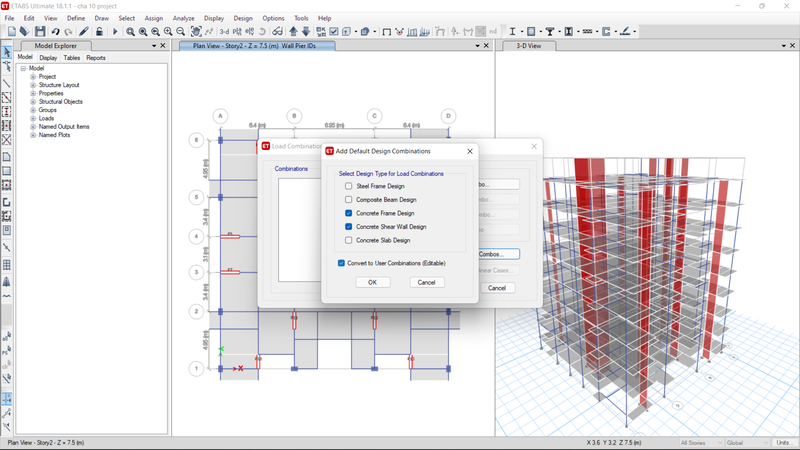Select the 3-D View tab
The image size is (800, 450).
click(529, 46)
